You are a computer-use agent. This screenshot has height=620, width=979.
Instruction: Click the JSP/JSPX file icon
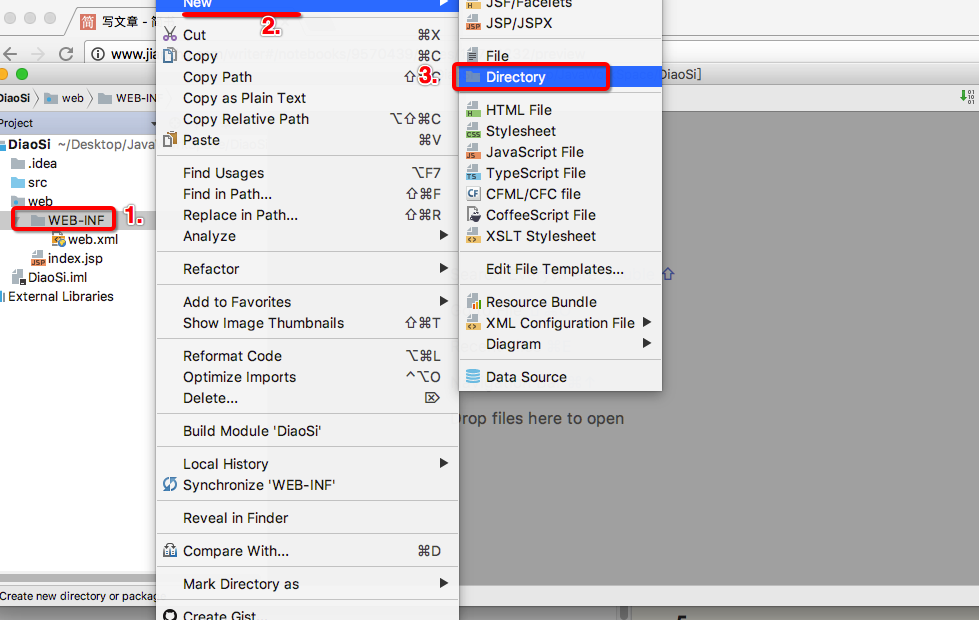click(473, 22)
